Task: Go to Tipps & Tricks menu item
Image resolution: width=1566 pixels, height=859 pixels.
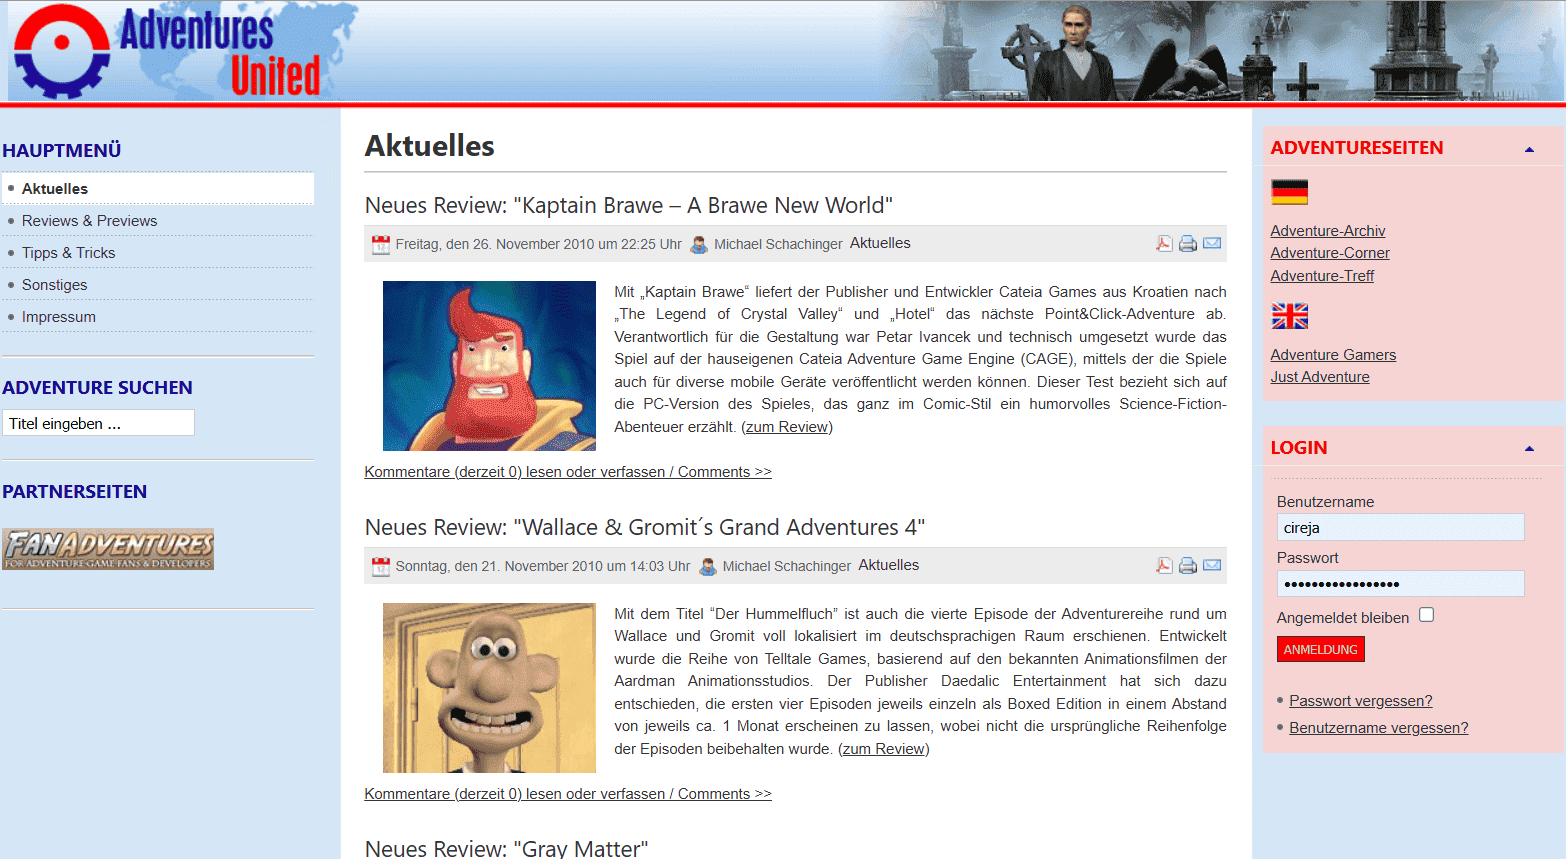Action: (x=68, y=253)
